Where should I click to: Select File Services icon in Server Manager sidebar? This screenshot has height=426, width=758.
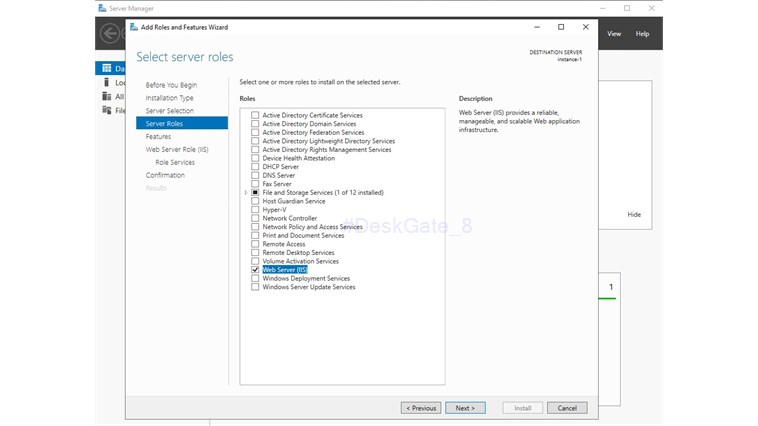coord(106,110)
